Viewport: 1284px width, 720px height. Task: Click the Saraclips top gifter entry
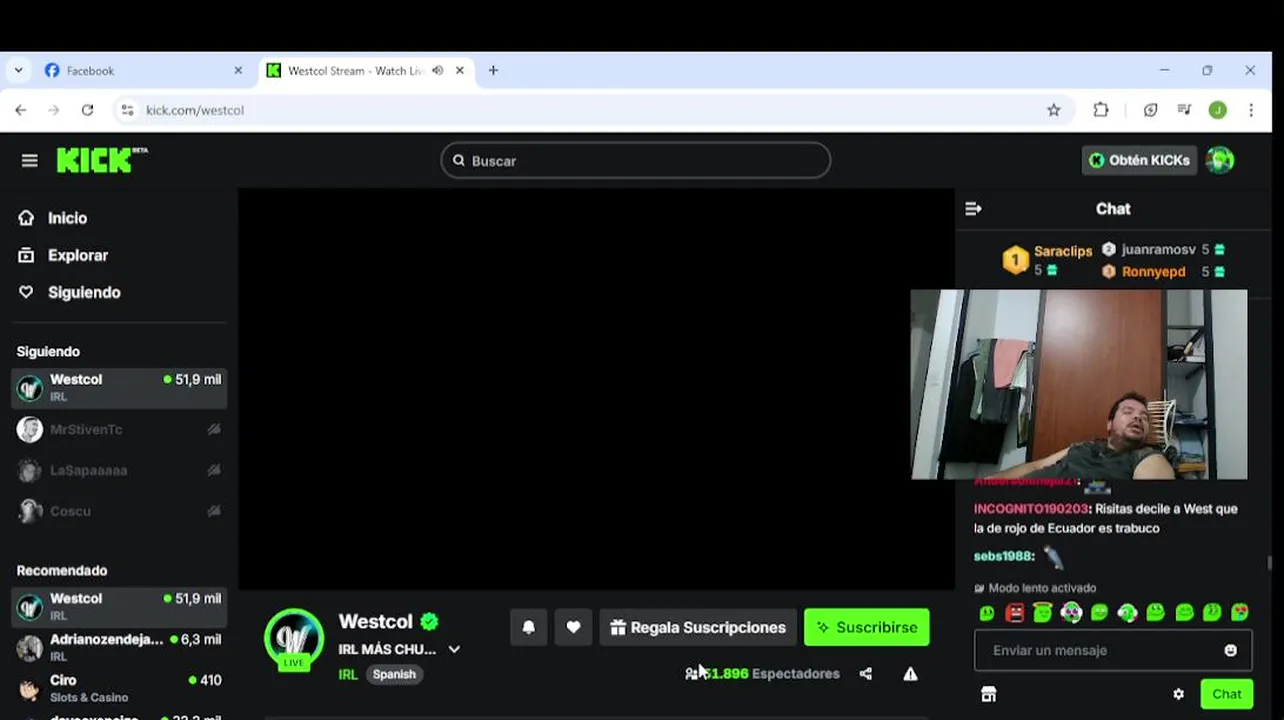pos(1047,260)
